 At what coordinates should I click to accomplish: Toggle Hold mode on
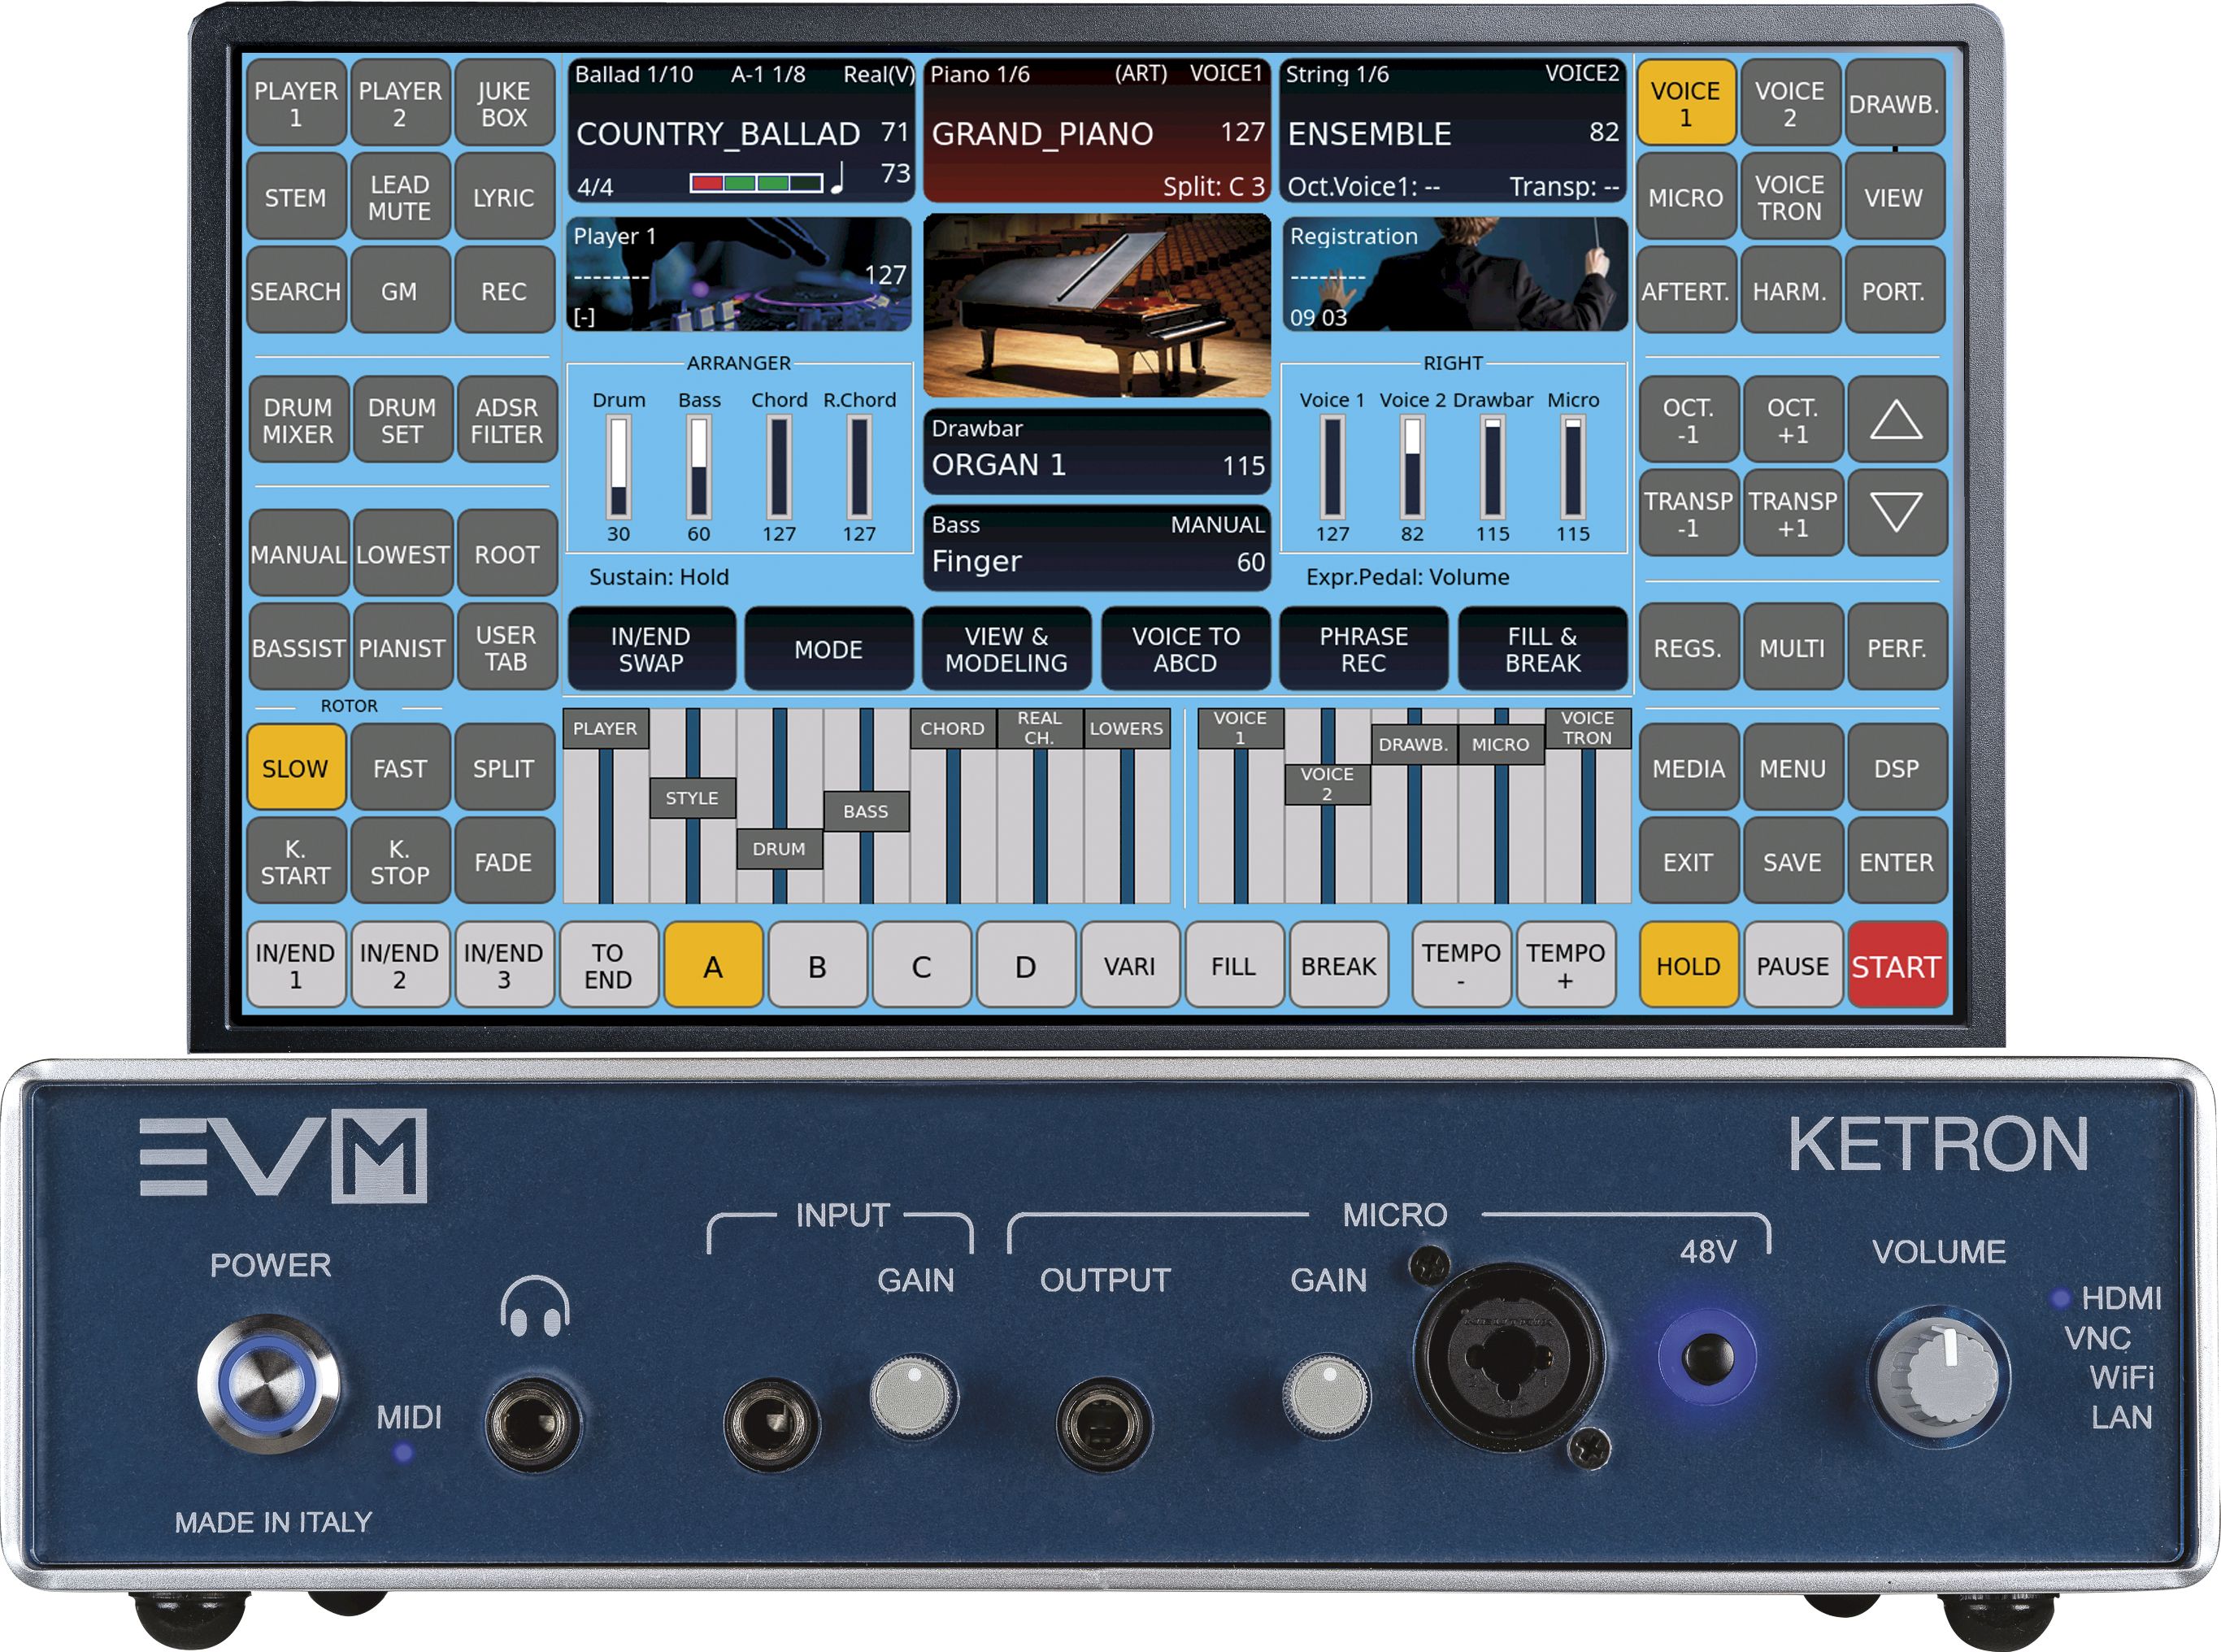1687,964
